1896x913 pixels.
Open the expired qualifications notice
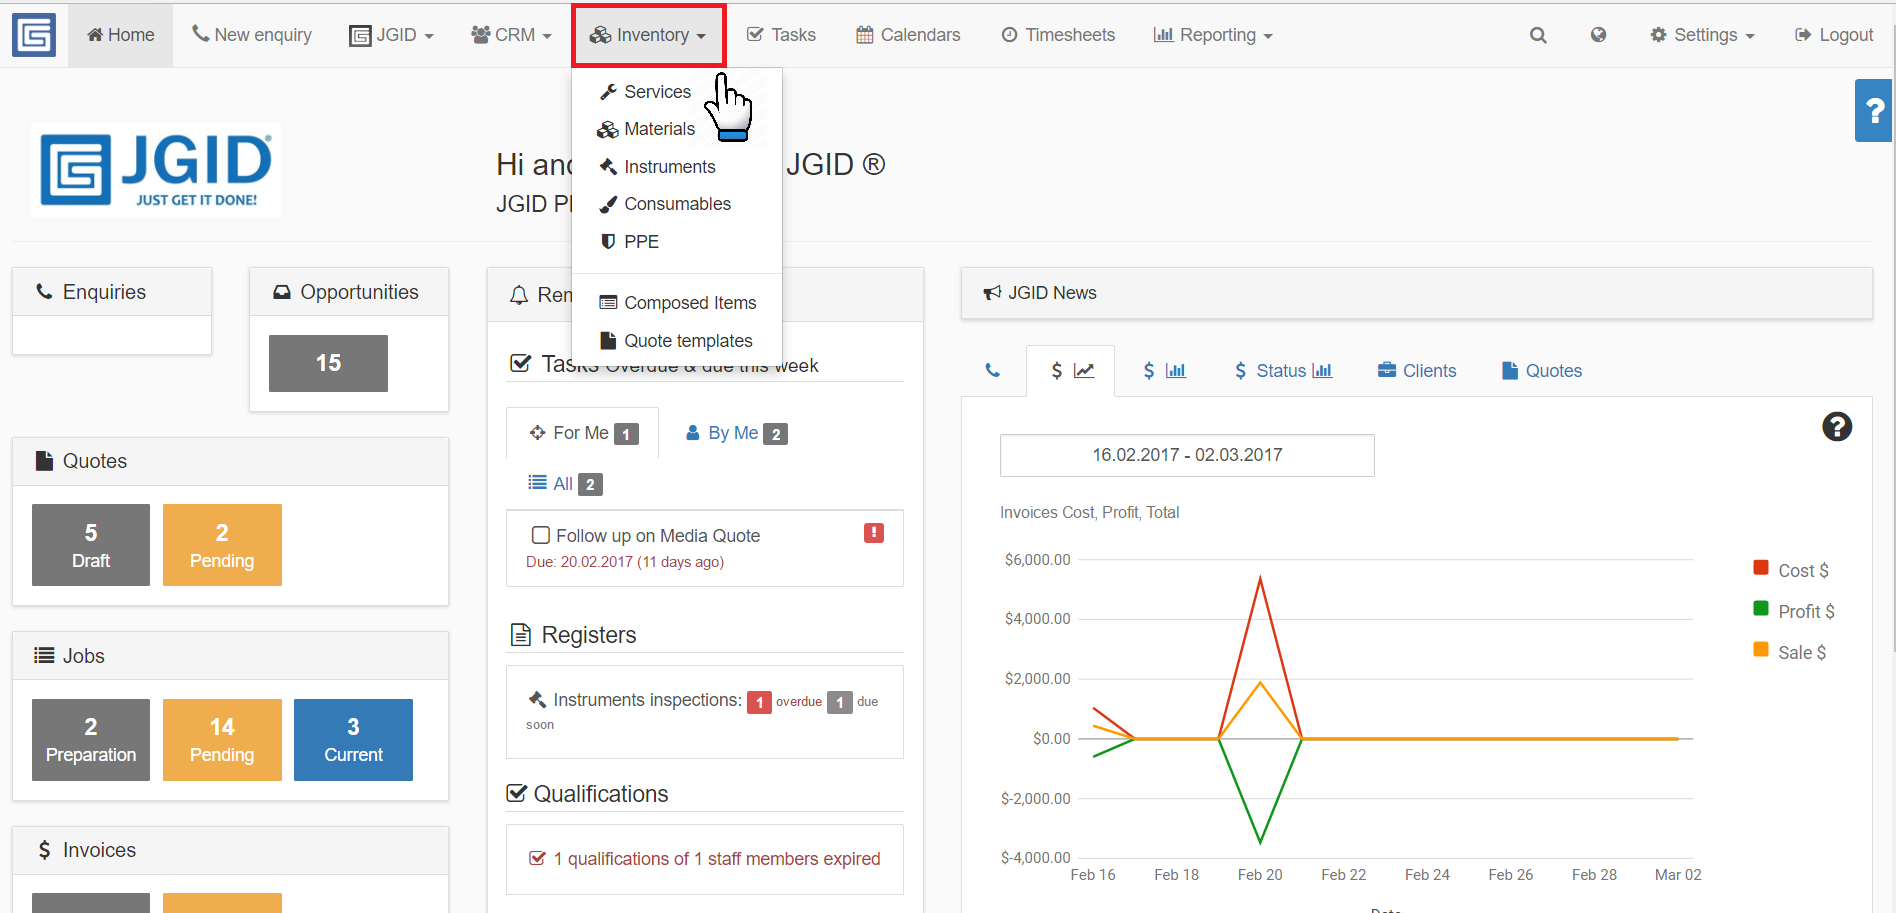coord(705,859)
